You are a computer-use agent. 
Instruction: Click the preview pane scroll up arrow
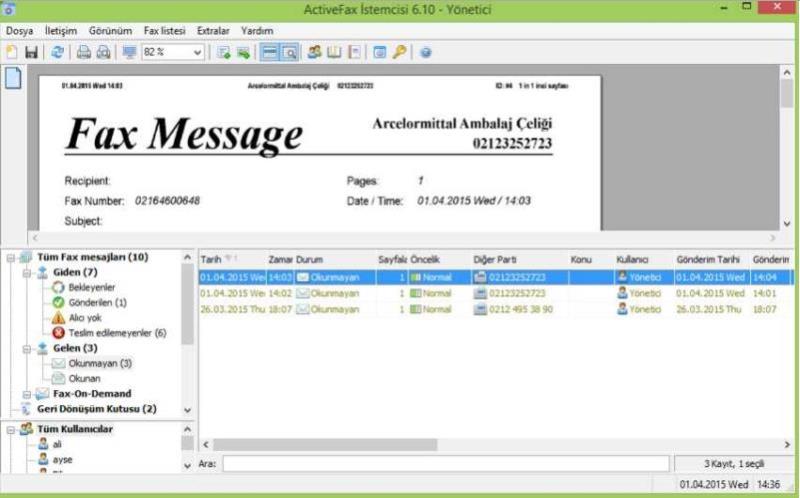coord(786,73)
